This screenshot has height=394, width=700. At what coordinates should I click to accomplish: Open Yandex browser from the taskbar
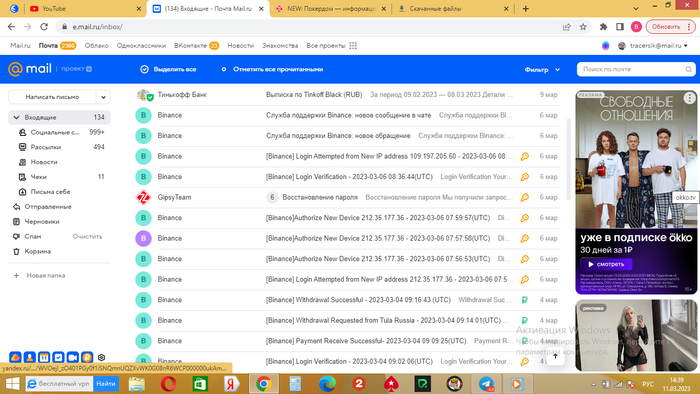[231, 384]
